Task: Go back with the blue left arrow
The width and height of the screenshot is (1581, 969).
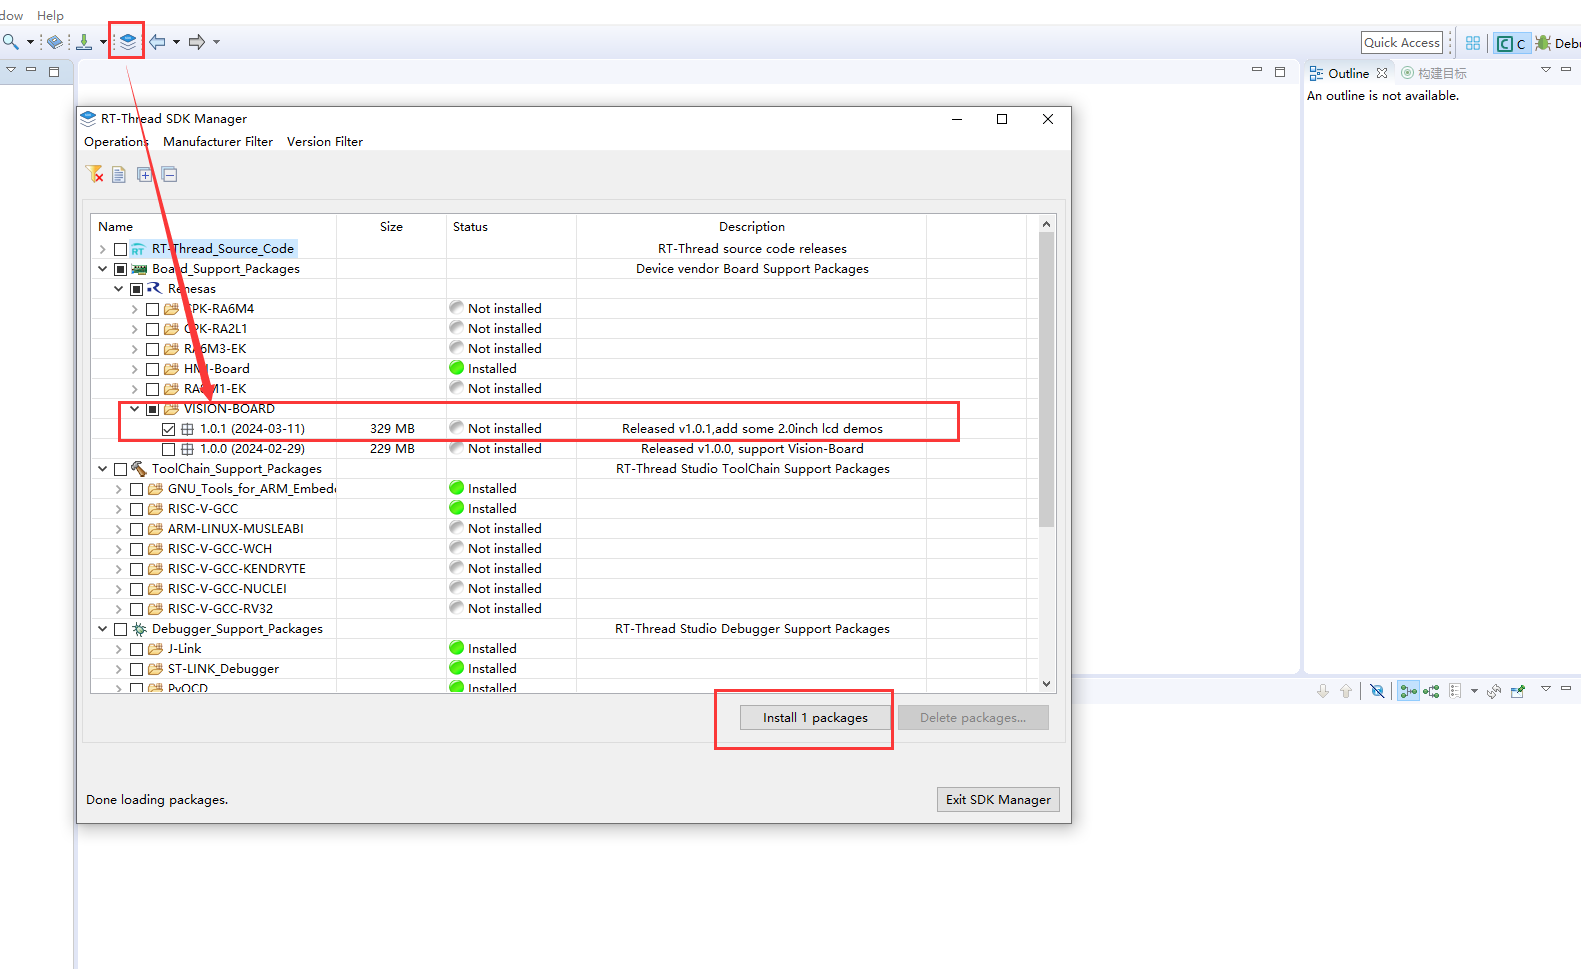Action: 157,42
